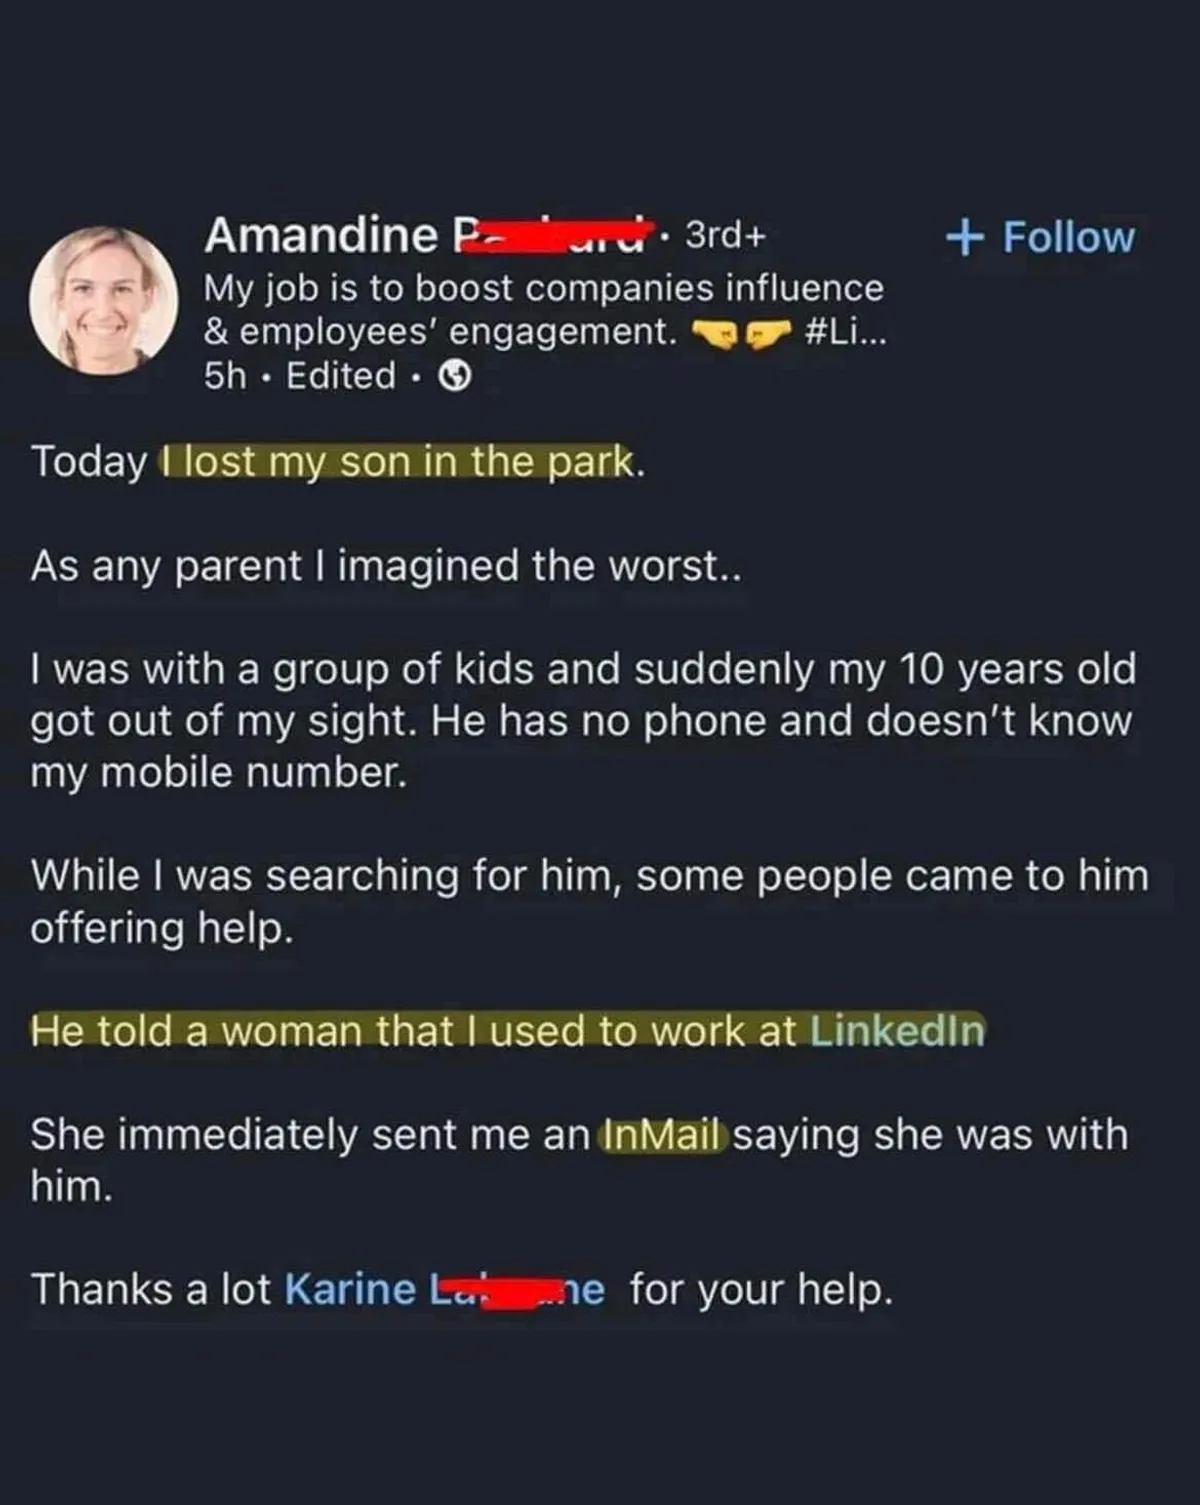1200x1505 pixels.
Task: Click the highlighted InMail word
Action: (x=662, y=1136)
